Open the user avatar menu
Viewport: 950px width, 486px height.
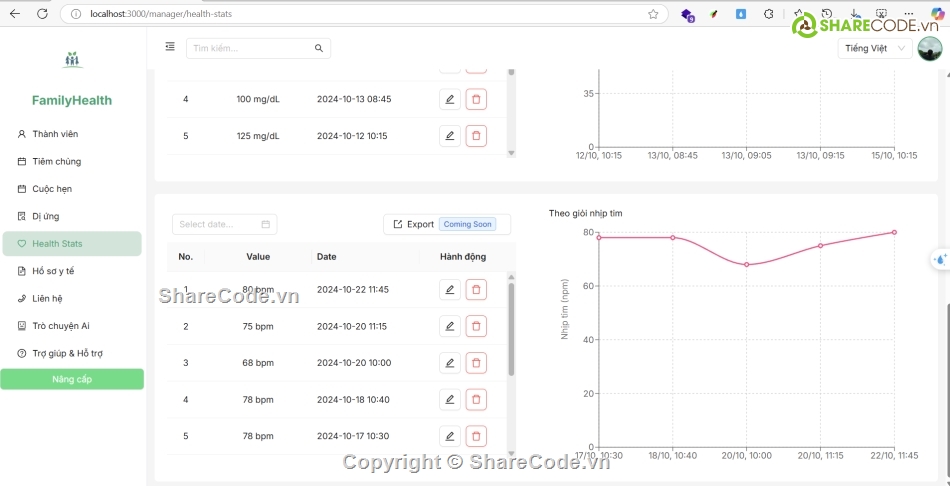coord(929,48)
